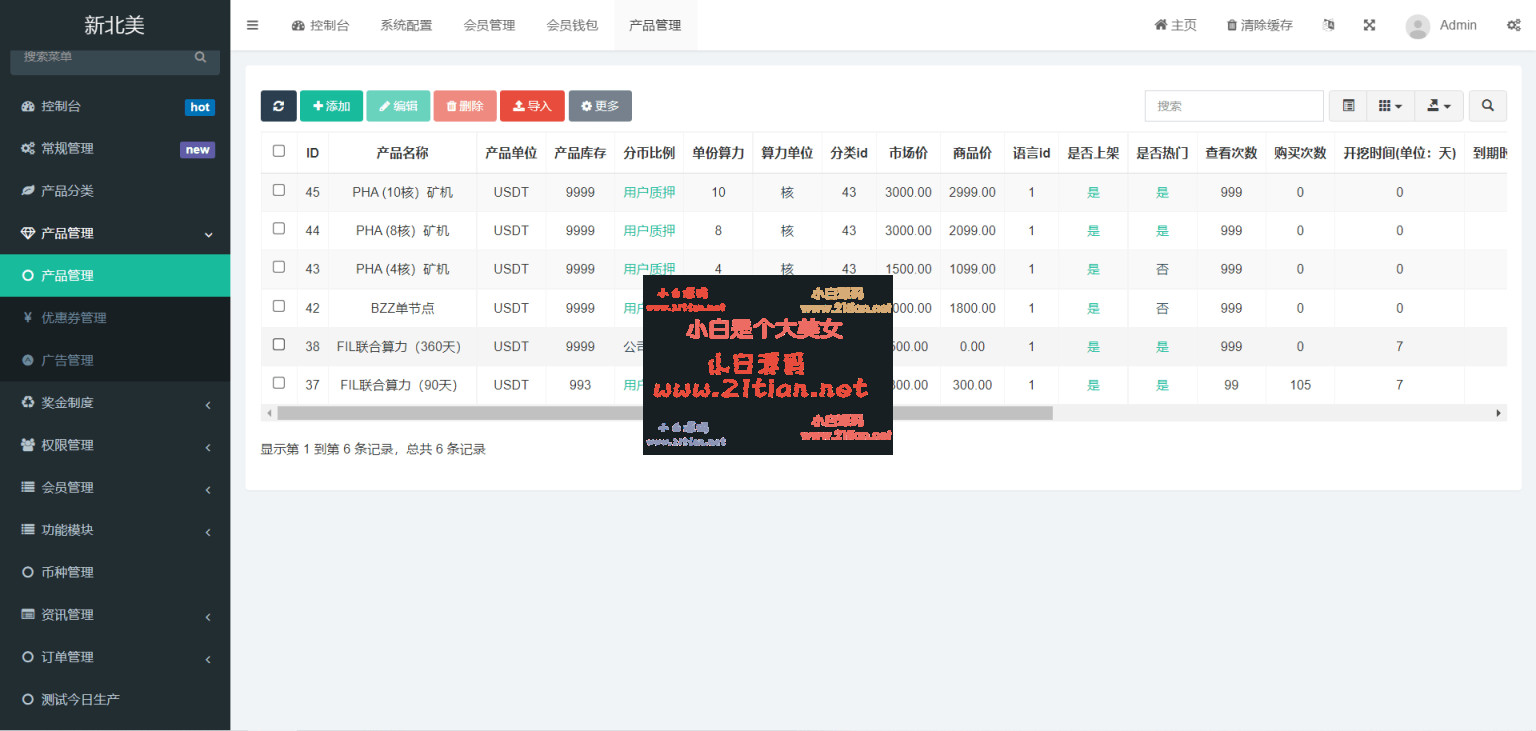Click the search magnifier button beside table tools
The image size is (1536, 731).
(x=1488, y=106)
